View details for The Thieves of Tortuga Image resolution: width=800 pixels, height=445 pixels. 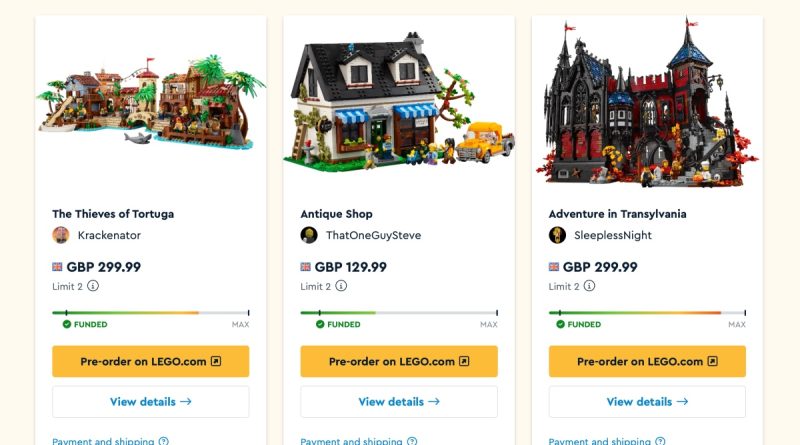click(150, 402)
